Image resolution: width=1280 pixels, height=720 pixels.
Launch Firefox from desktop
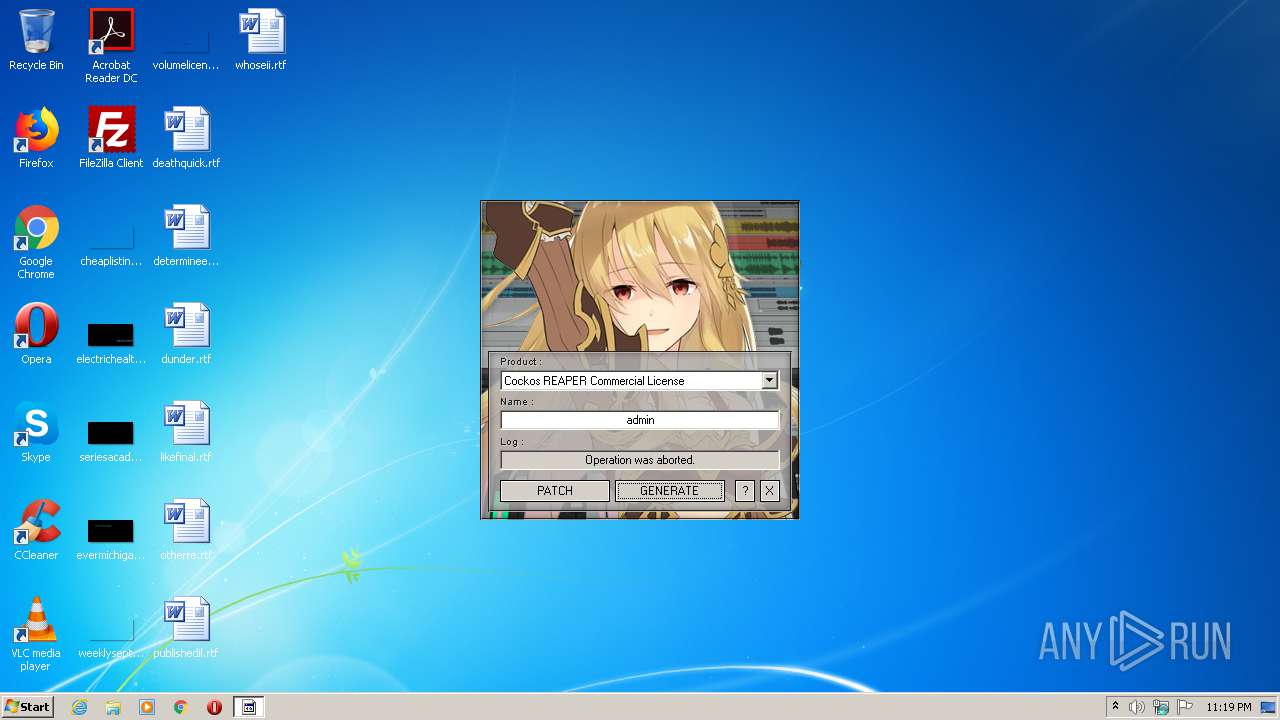pos(36,138)
